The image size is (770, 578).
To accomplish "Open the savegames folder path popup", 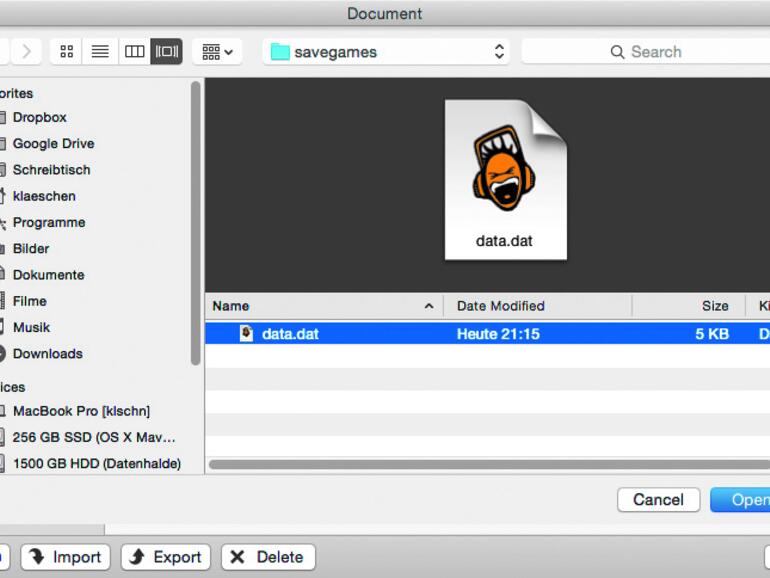I will click(x=386, y=52).
